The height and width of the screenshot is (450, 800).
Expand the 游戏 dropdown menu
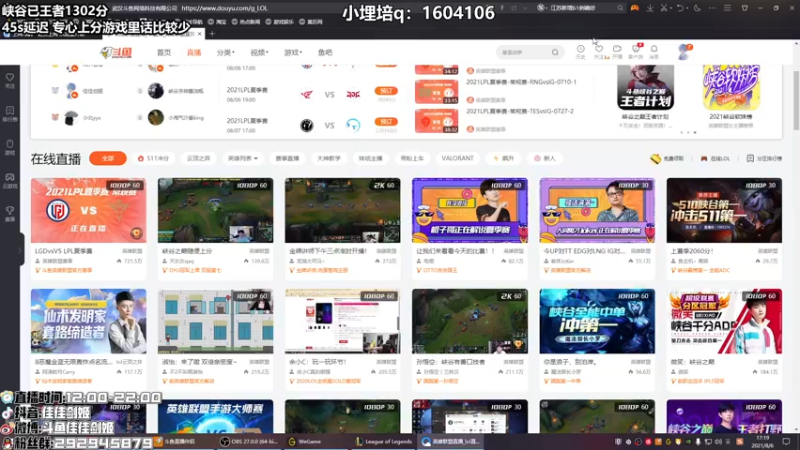coord(293,53)
